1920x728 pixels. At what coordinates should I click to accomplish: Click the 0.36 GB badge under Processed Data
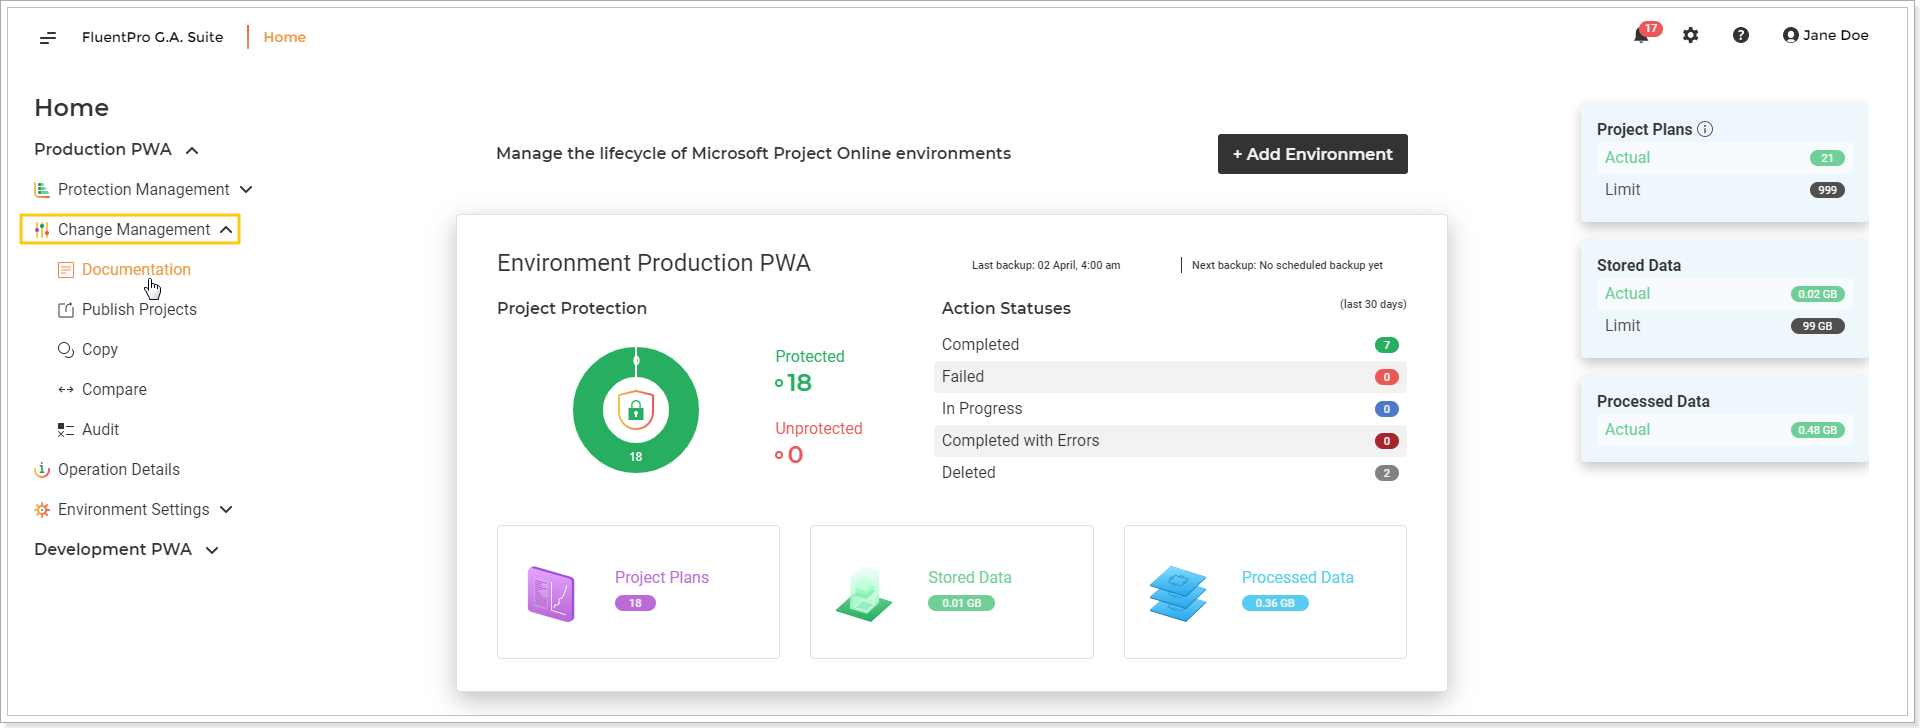pos(1275,603)
